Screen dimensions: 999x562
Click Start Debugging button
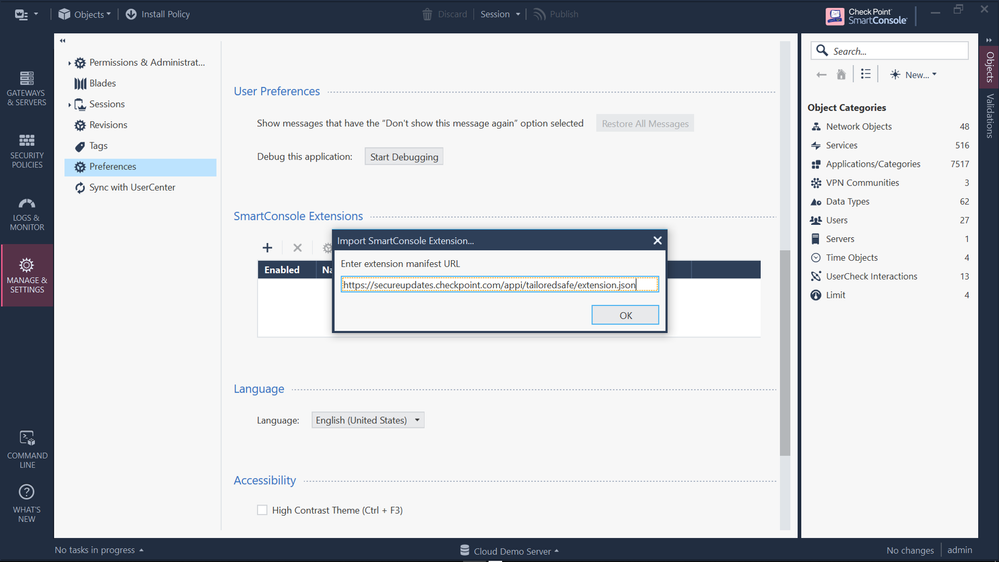[404, 157]
